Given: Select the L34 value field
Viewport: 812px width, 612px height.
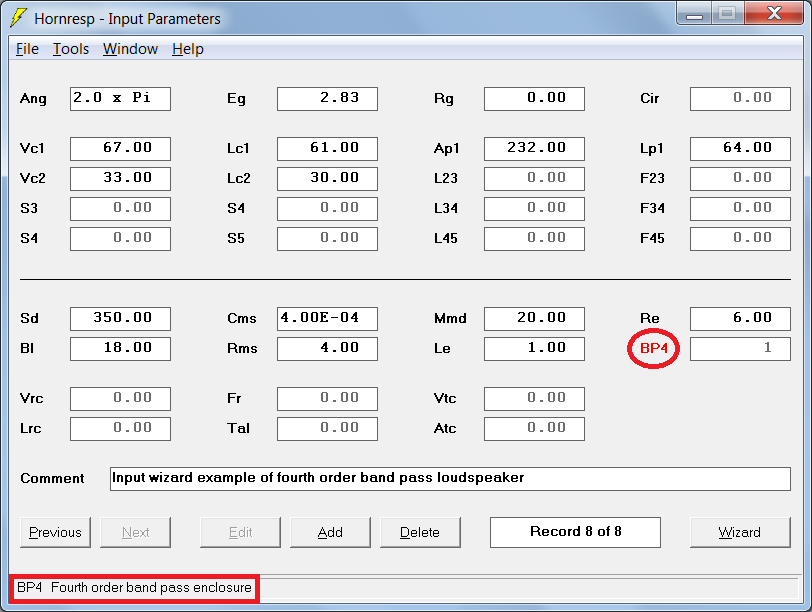Looking at the screenshot, I should point(534,209).
